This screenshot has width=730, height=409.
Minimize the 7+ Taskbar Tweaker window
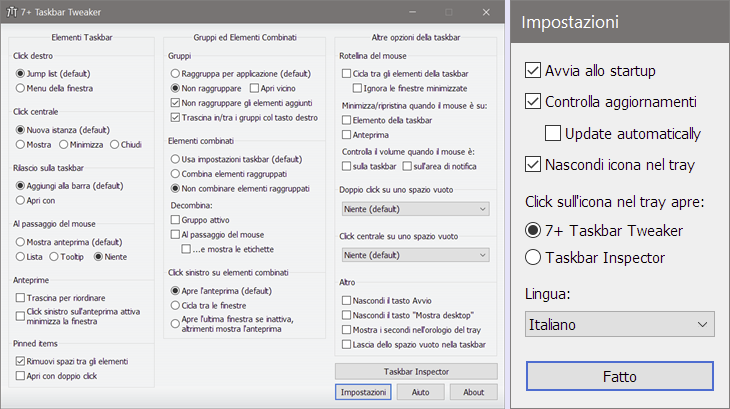[x=412, y=12]
